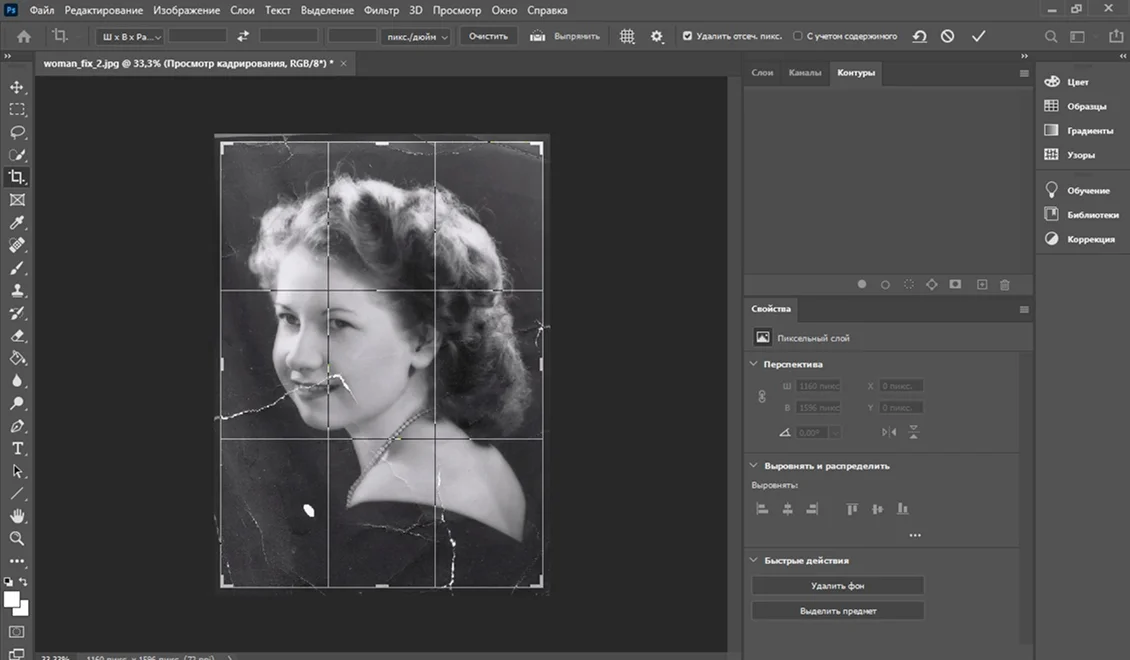This screenshot has width=1130, height=660.
Task: Open the crop grid overlay options icon
Action: click(627, 36)
